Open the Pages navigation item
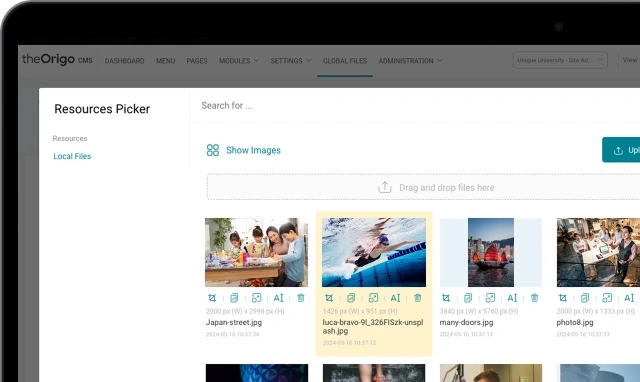The height and width of the screenshot is (382, 640). point(197,61)
